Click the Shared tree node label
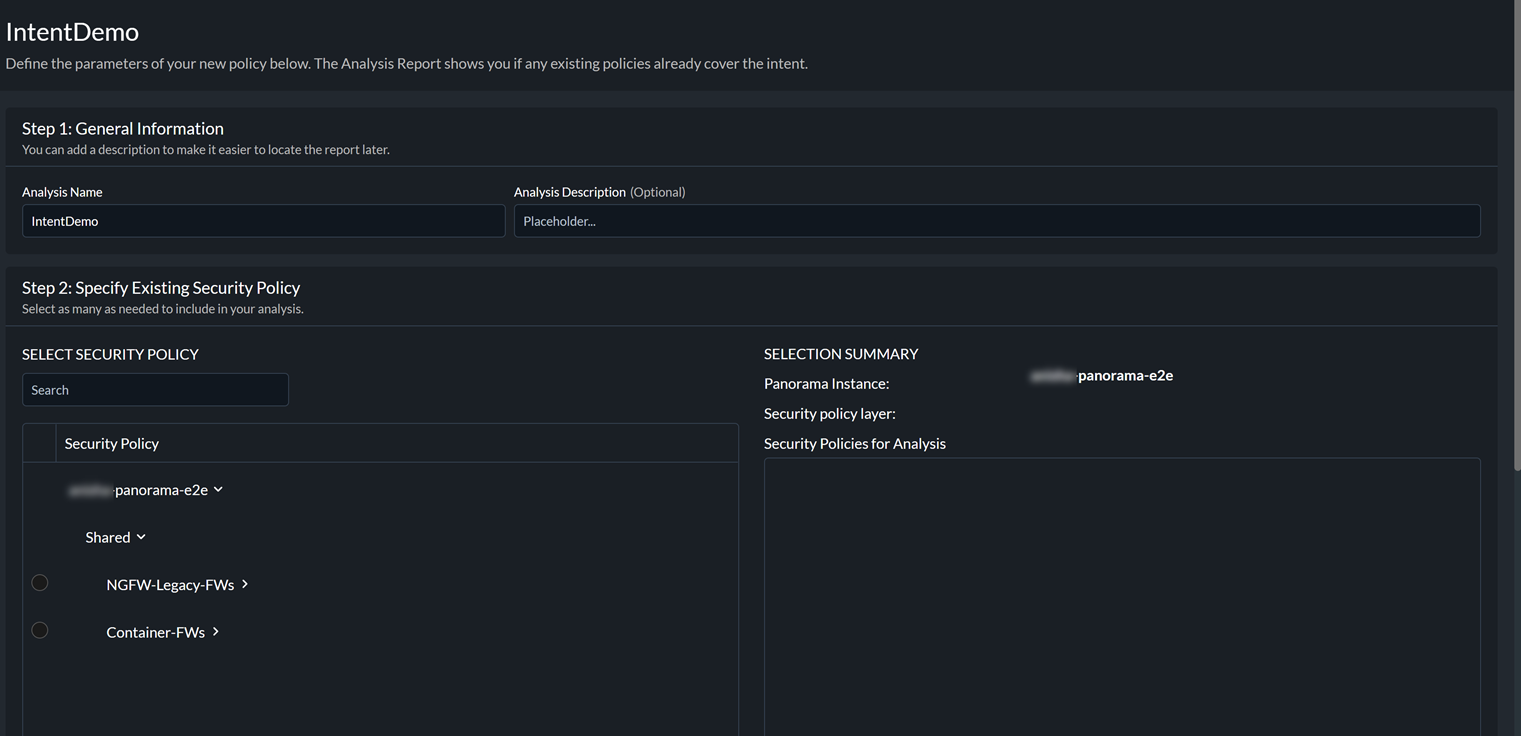This screenshot has width=1521, height=736. point(108,538)
